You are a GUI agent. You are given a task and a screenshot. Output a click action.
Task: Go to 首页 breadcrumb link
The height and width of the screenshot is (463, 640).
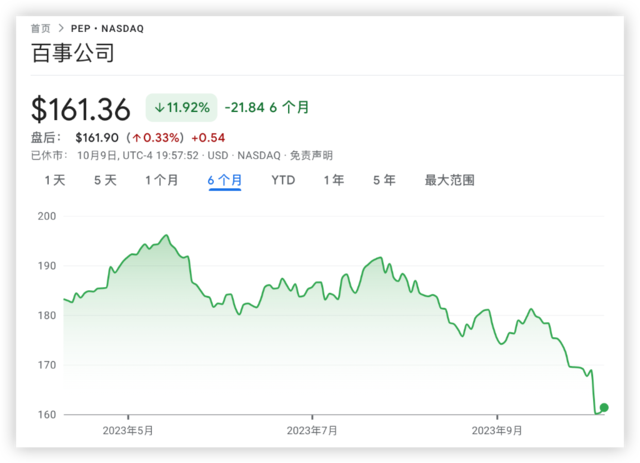click(x=41, y=29)
